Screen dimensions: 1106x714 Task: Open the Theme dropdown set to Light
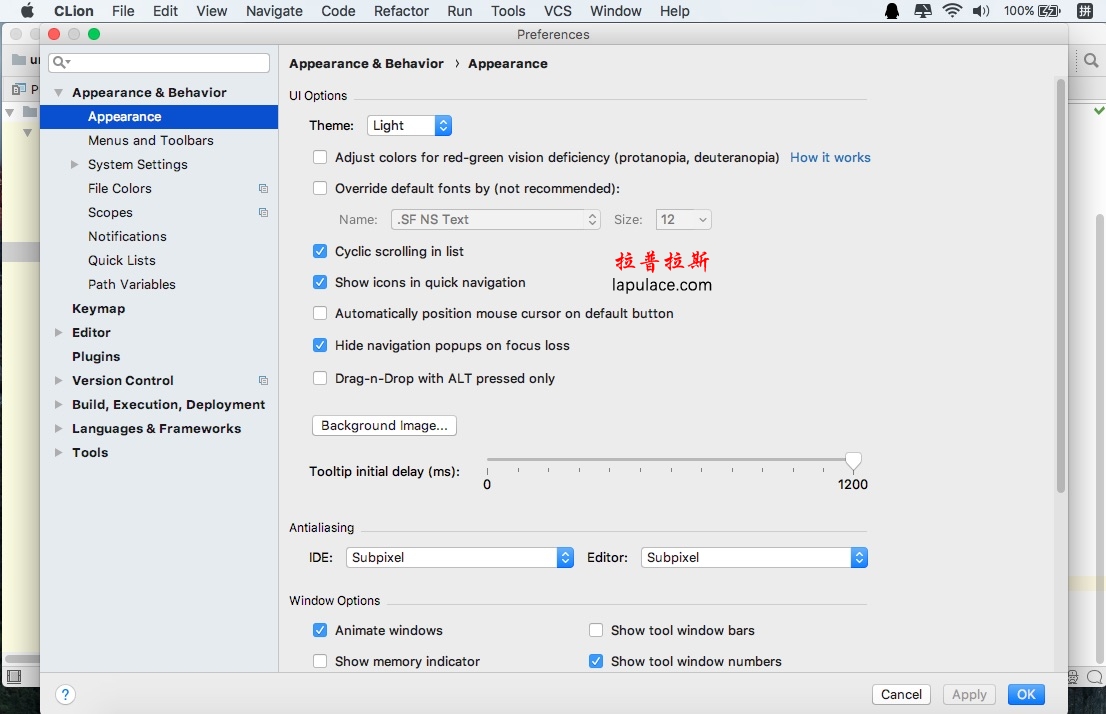coord(409,126)
